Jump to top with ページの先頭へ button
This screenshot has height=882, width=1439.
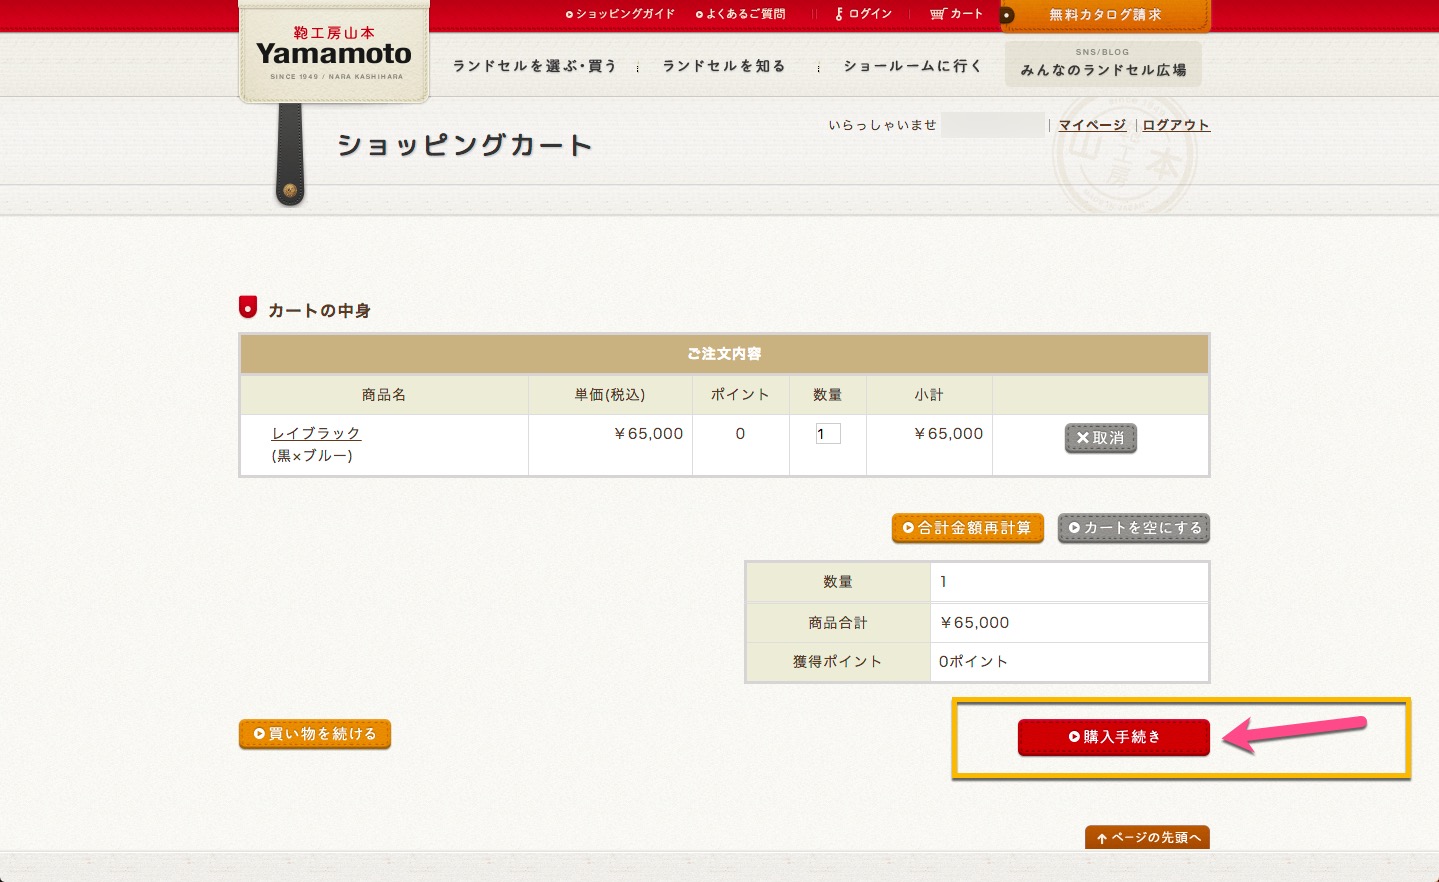pyautogui.click(x=1147, y=838)
